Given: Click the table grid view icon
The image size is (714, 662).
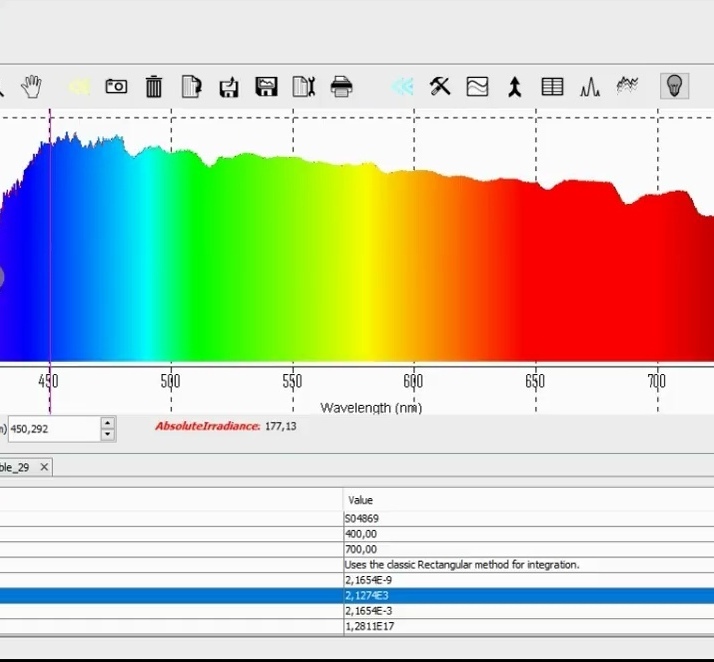Looking at the screenshot, I should (552, 87).
